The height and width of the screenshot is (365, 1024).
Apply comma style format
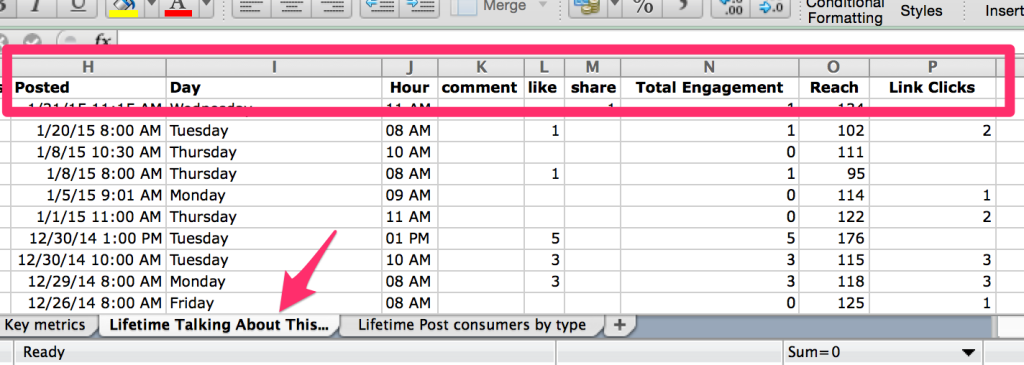pyautogui.click(x=683, y=8)
